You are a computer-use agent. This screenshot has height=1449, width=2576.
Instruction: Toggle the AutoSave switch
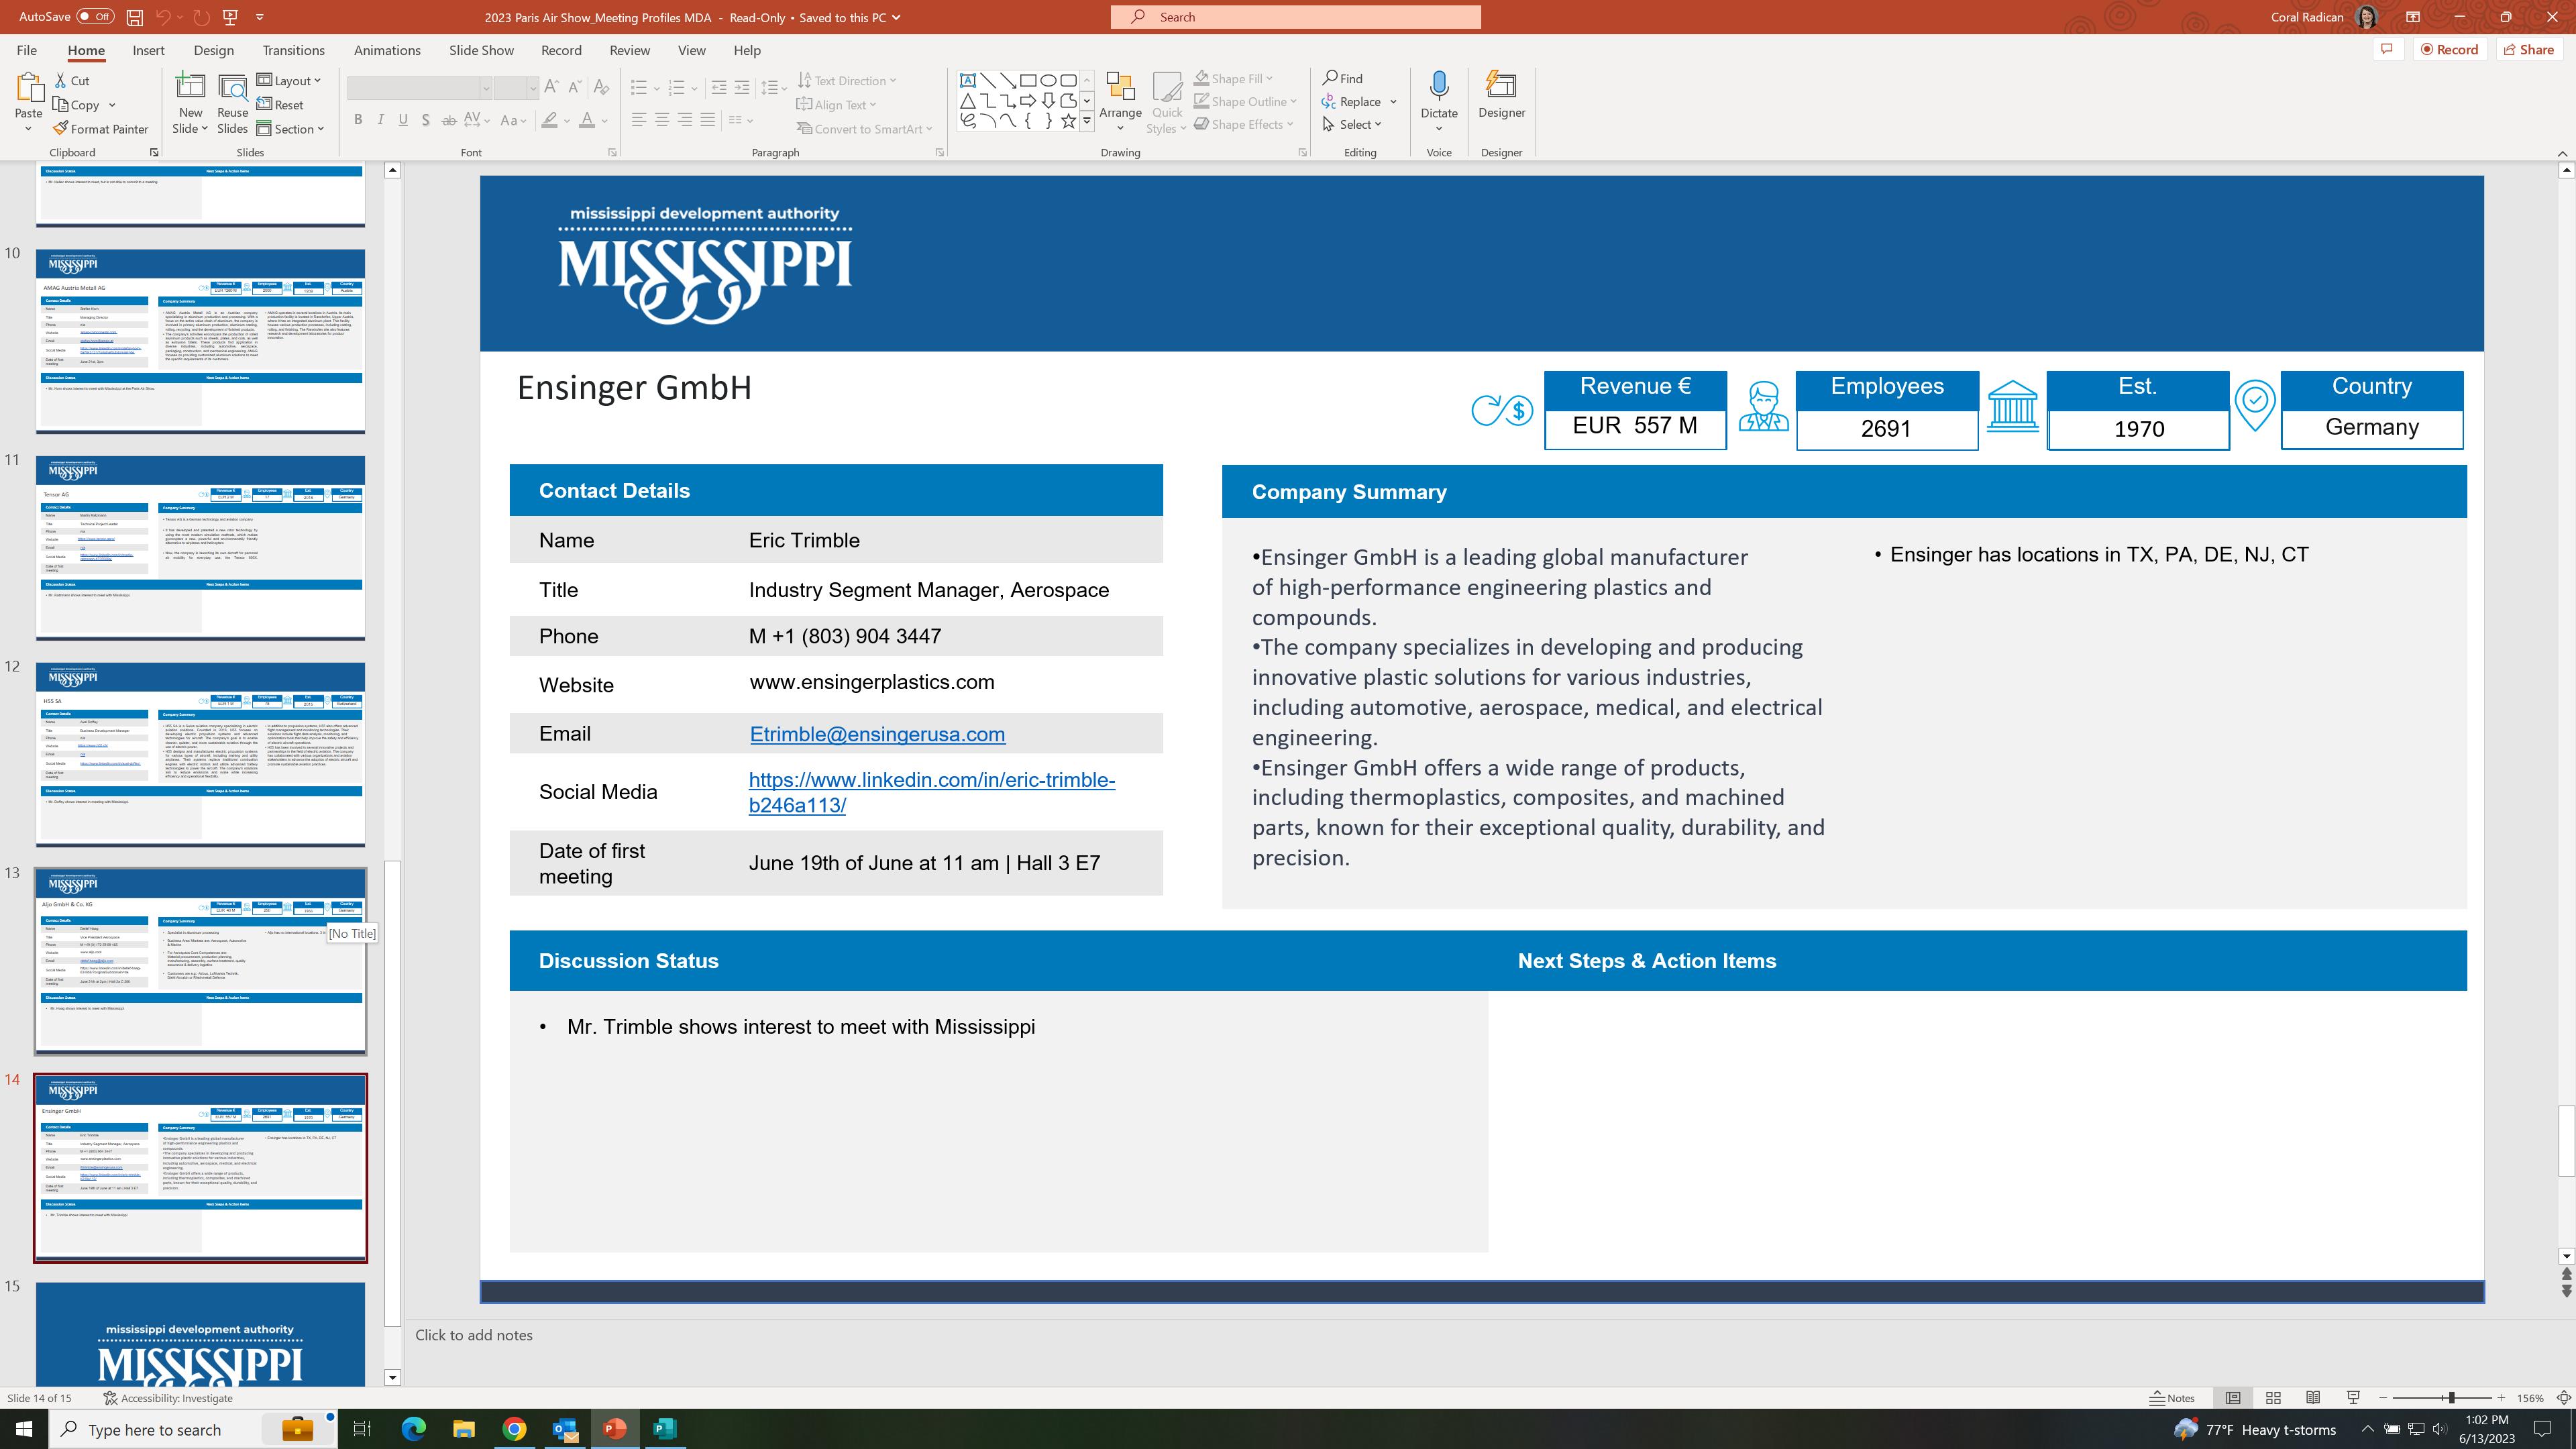(x=95, y=17)
